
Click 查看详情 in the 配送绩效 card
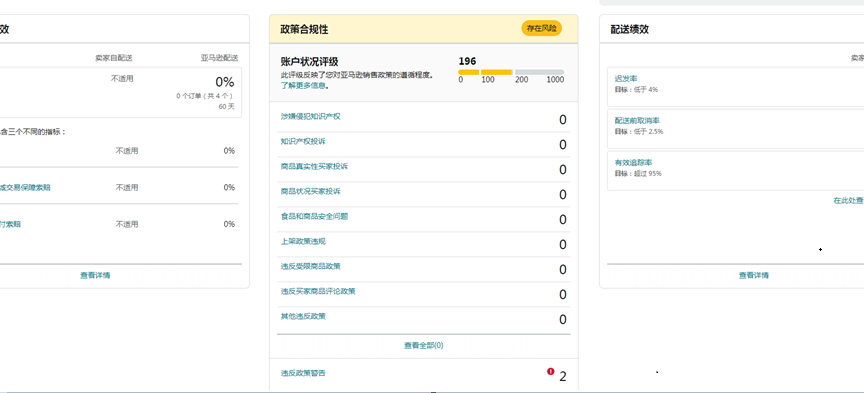[x=754, y=275]
